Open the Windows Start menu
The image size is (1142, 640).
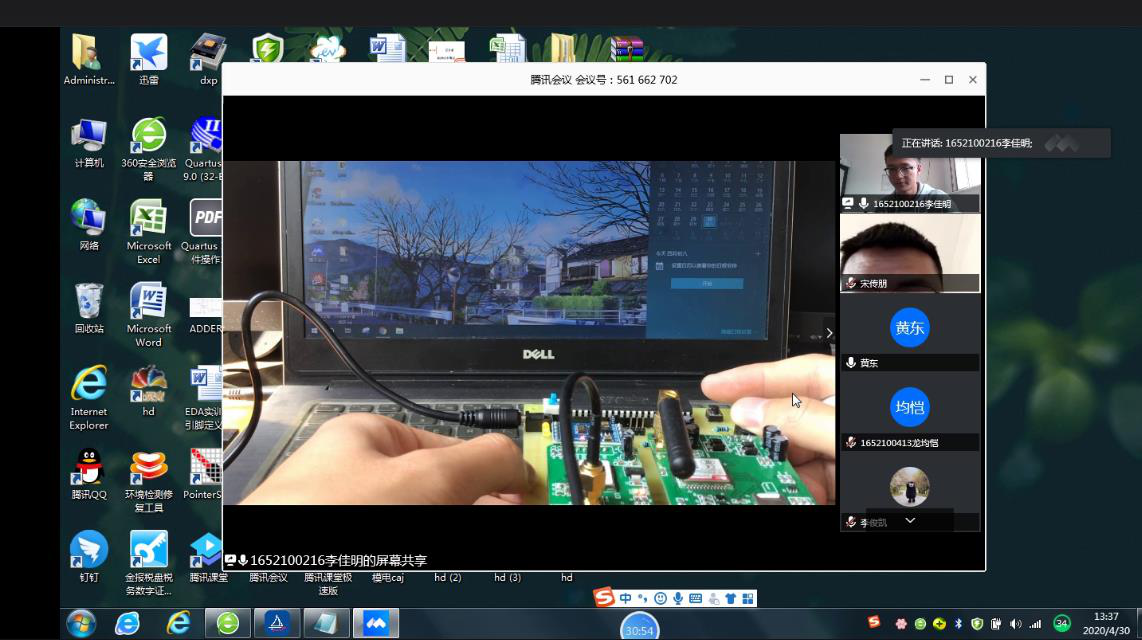81,623
